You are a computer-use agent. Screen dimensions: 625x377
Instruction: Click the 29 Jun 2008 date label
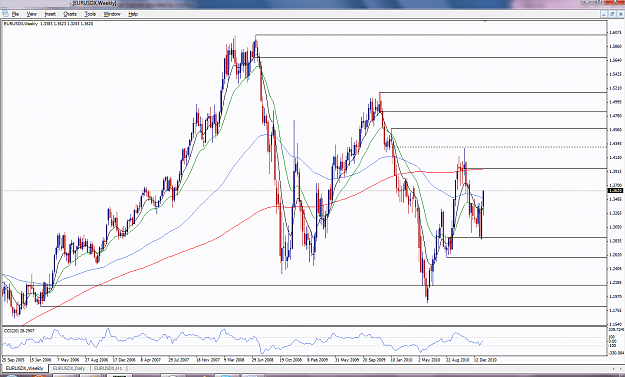click(263, 359)
